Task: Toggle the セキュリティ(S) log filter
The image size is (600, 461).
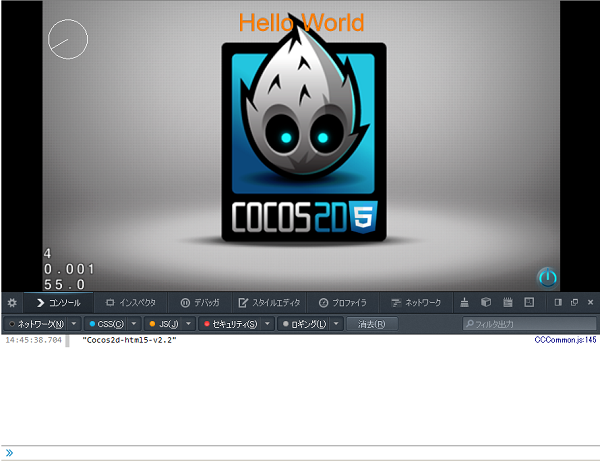Action: click(x=231, y=324)
